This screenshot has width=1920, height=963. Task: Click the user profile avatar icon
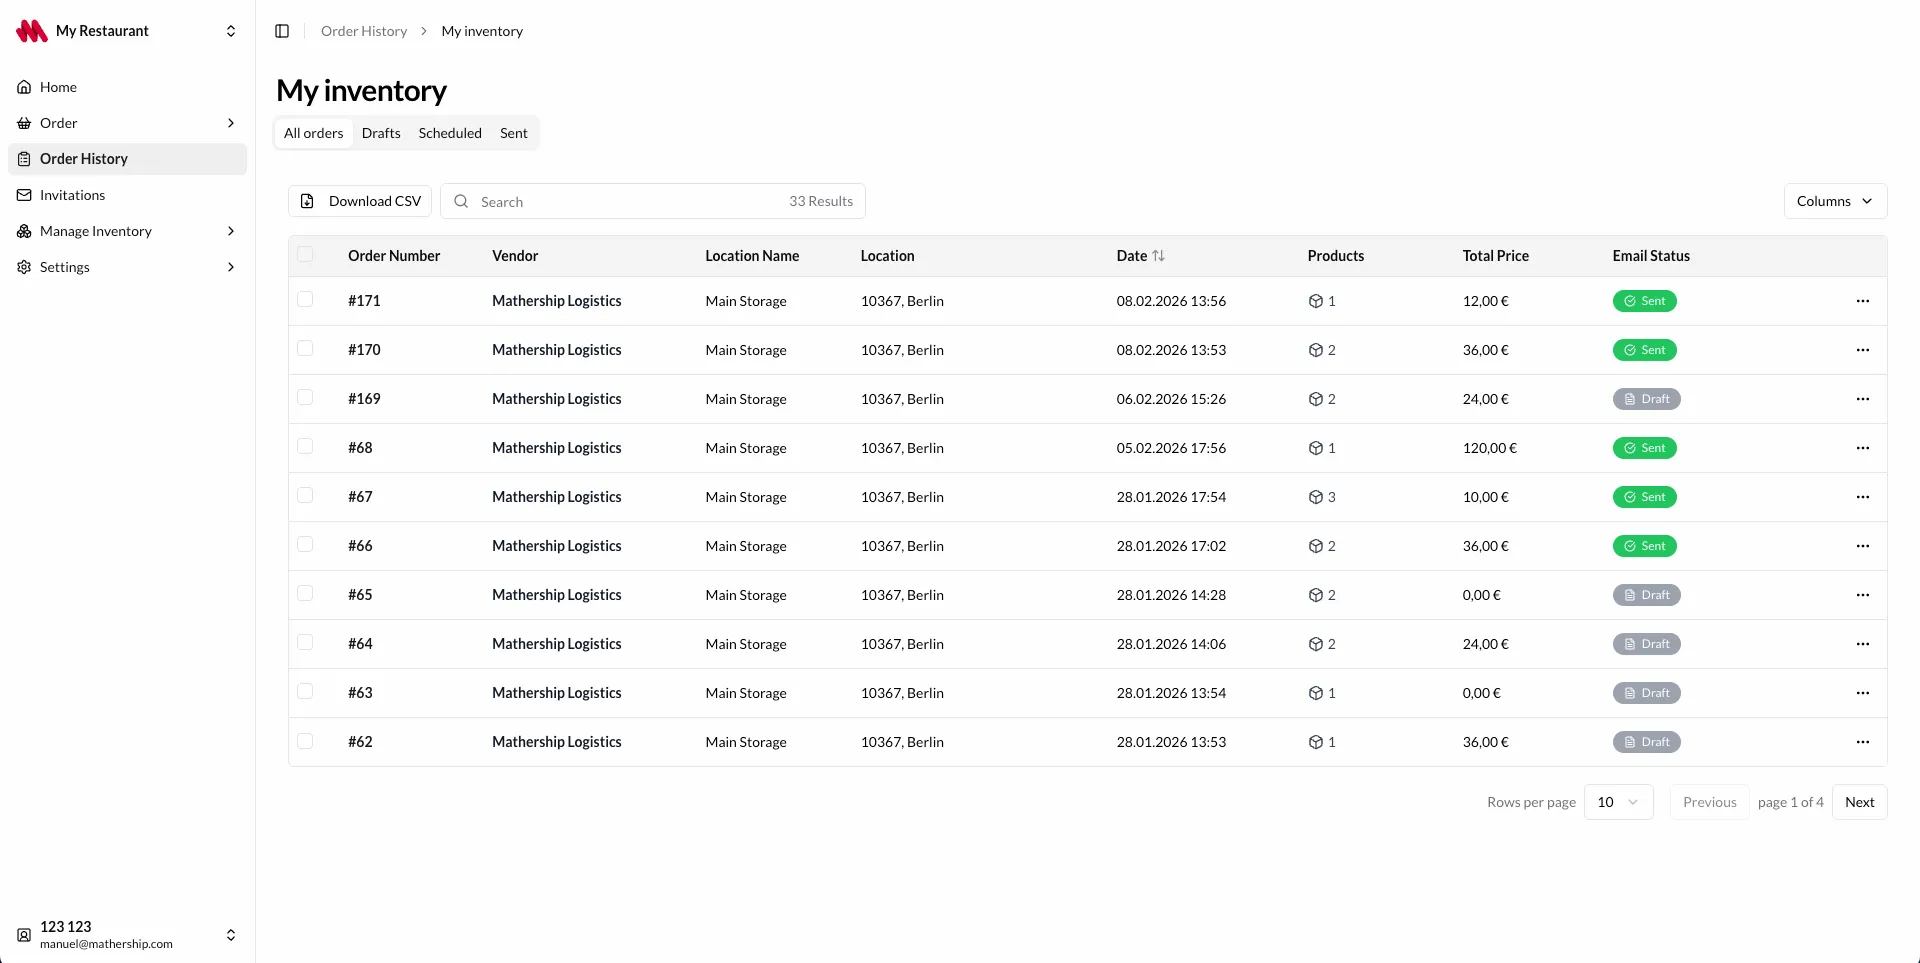(24, 935)
